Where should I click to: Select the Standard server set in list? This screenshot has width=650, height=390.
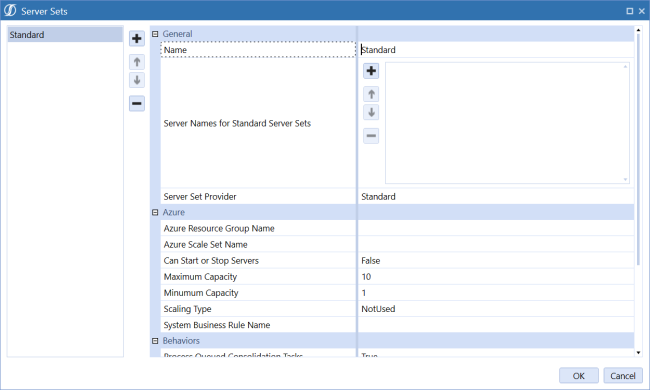[x=65, y=35]
